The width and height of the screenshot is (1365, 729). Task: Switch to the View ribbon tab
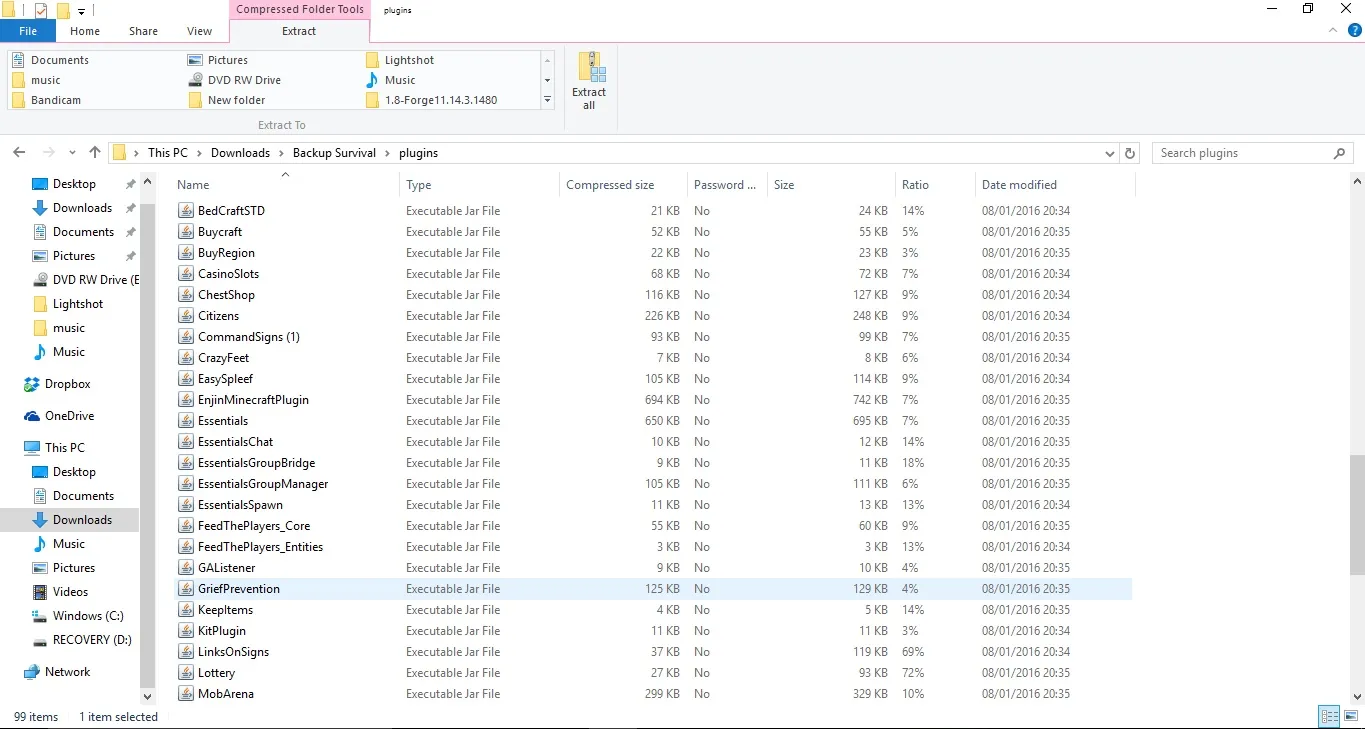click(x=199, y=31)
